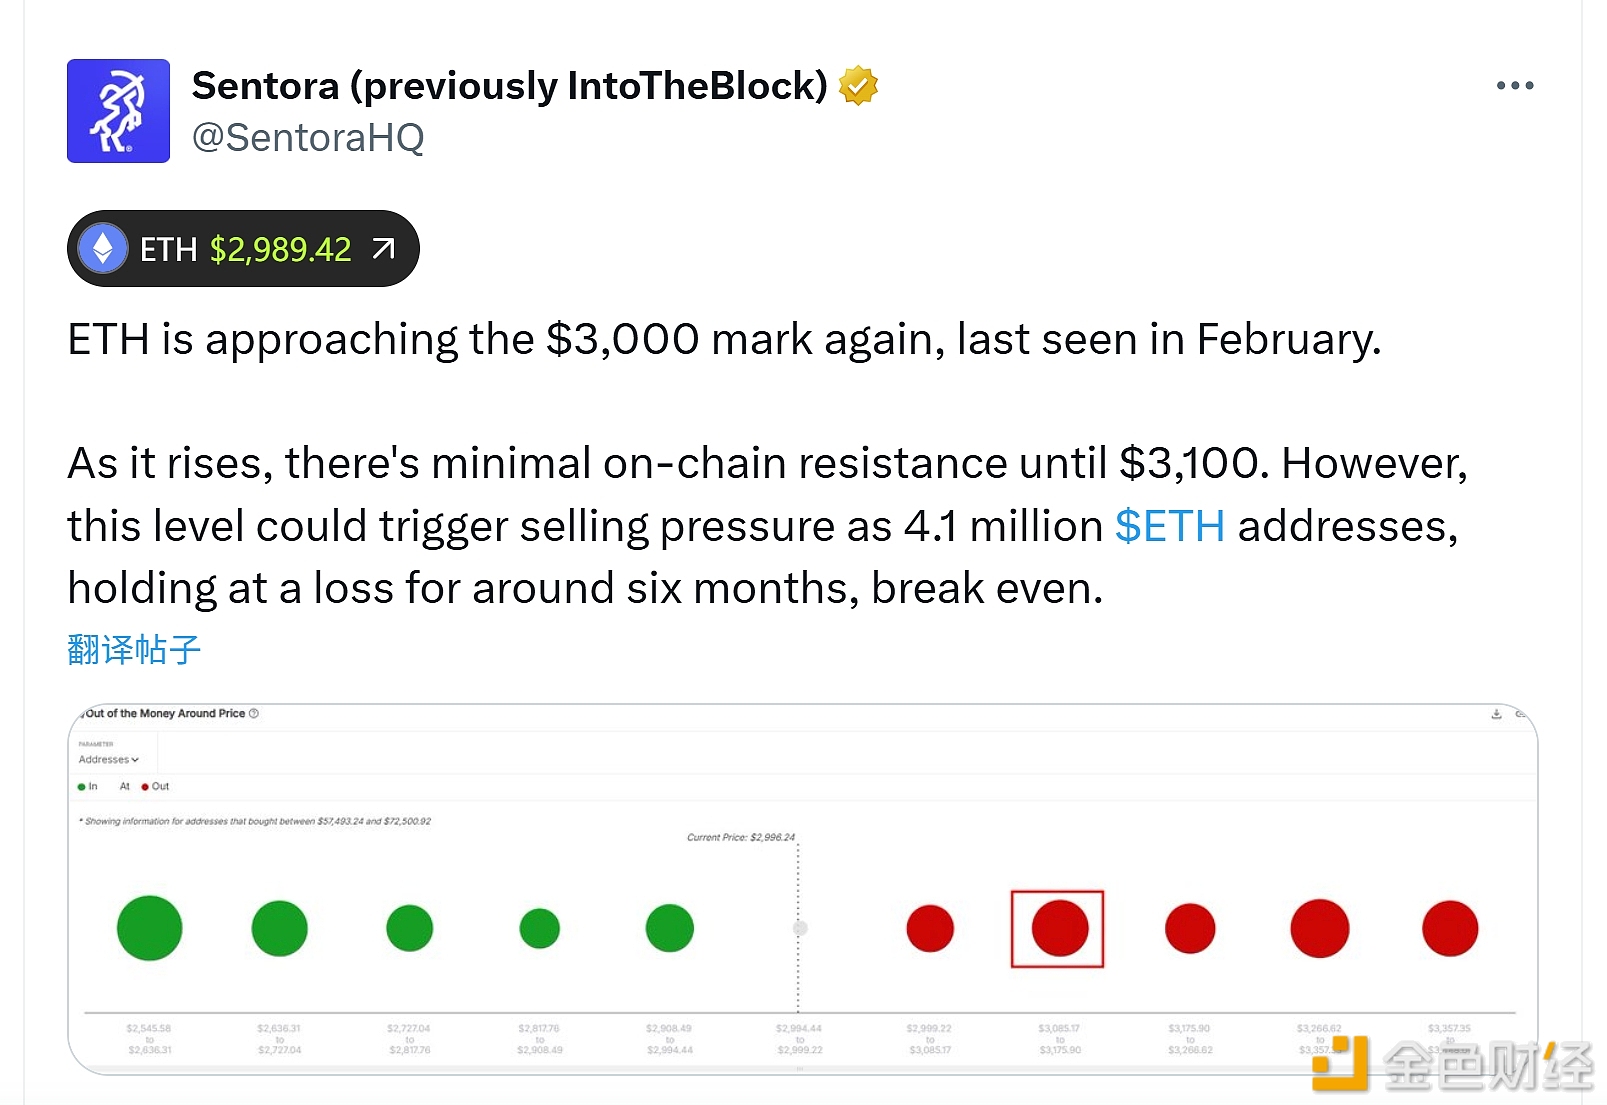Open the @SentoraHQ handle link
Screen dimensions: 1607x1105
(308, 138)
